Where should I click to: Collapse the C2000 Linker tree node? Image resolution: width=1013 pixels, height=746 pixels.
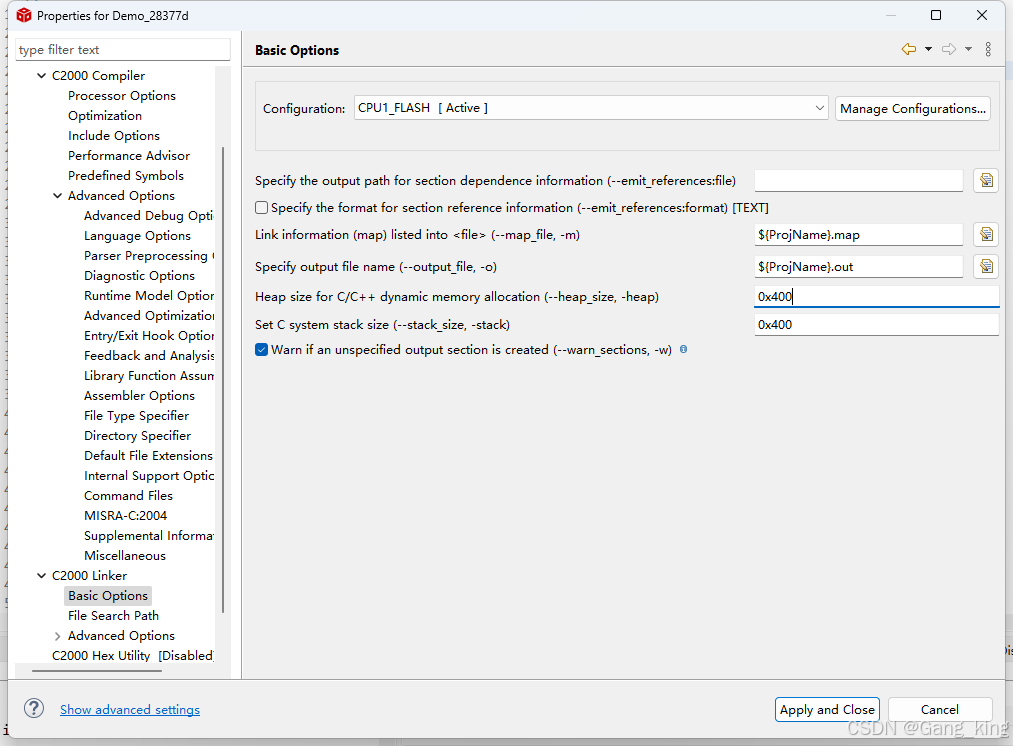[41, 575]
